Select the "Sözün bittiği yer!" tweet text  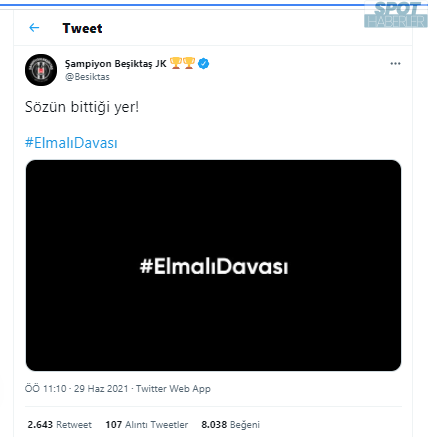(82, 107)
